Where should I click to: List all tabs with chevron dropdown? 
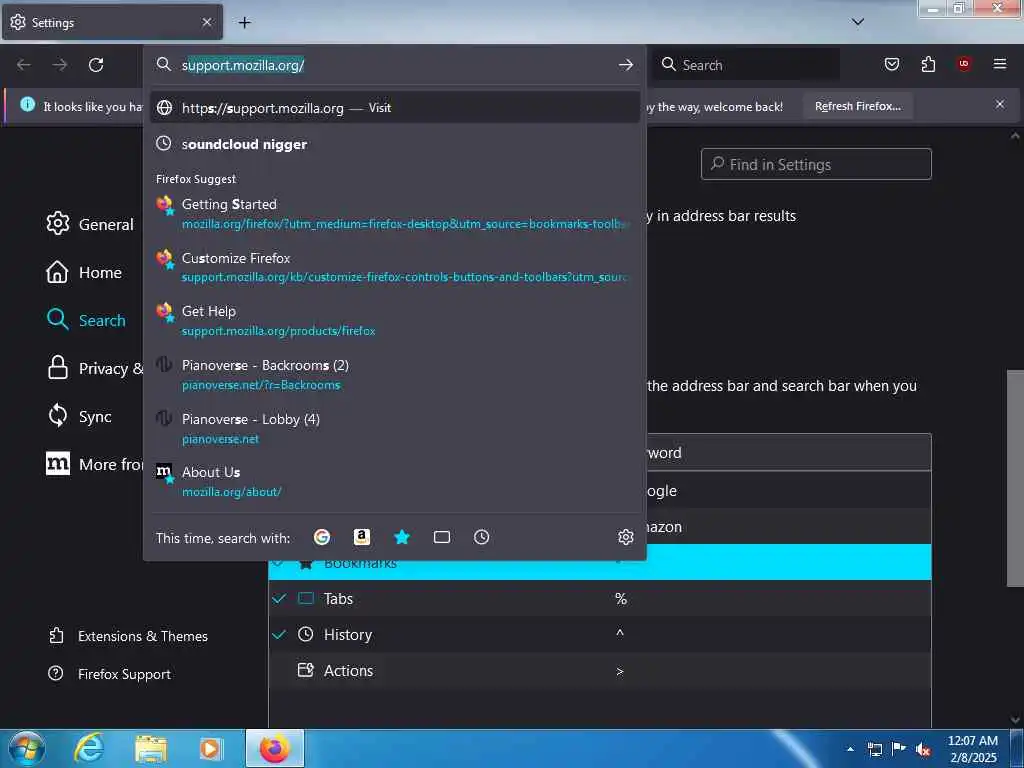[857, 22]
